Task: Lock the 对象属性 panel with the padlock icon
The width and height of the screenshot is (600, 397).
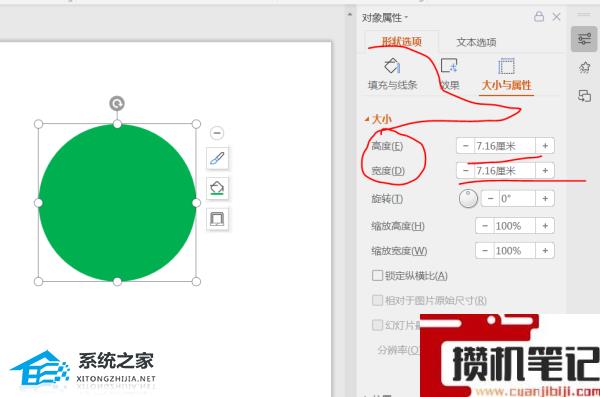Action: pos(539,16)
